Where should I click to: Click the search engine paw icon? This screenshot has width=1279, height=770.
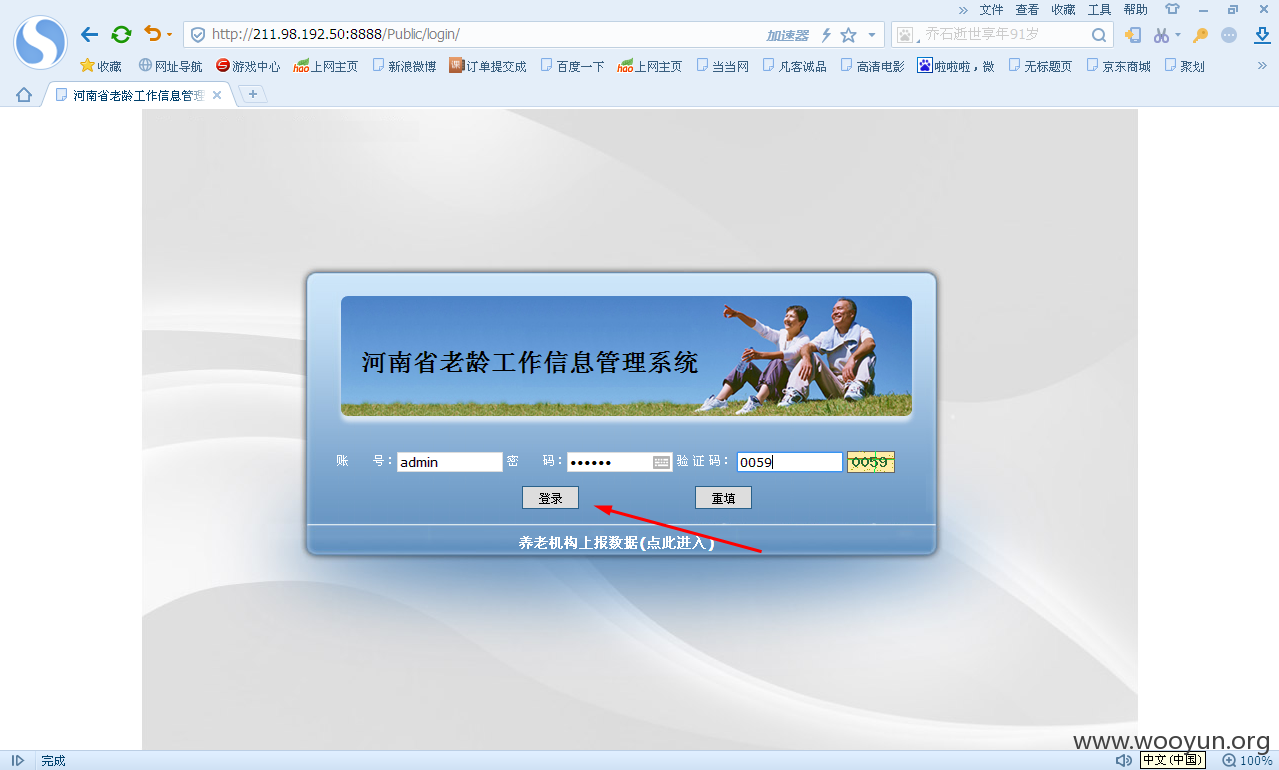[x=905, y=35]
